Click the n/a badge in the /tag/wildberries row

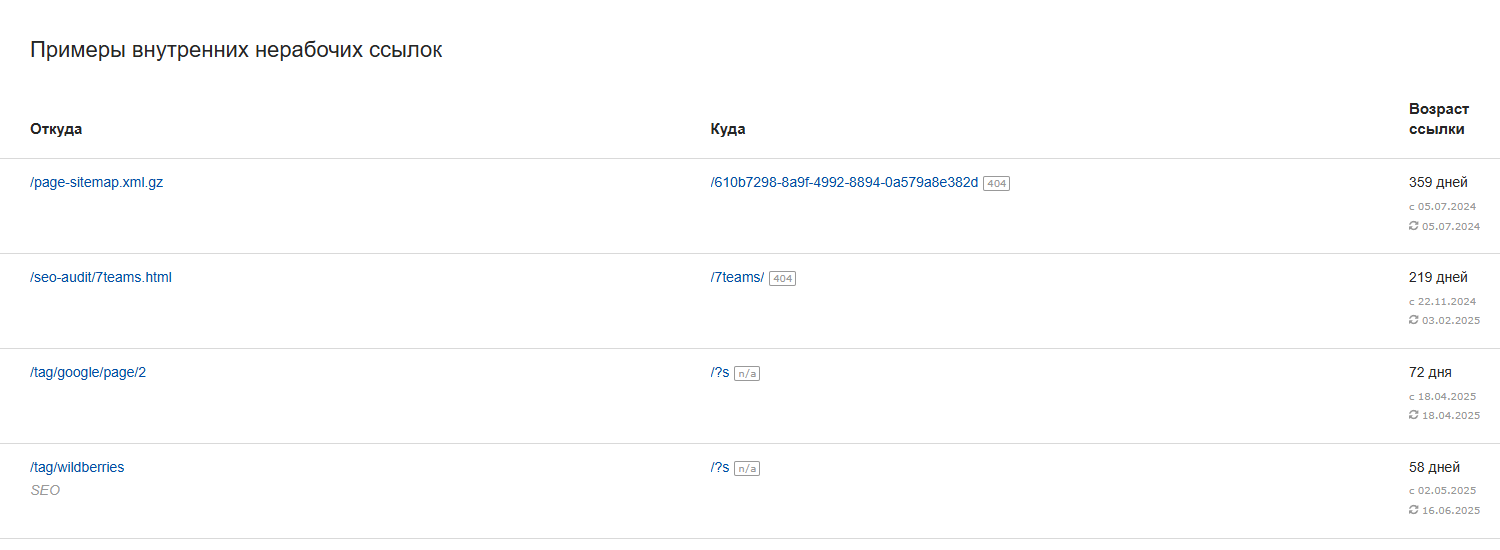pyautogui.click(x=747, y=468)
